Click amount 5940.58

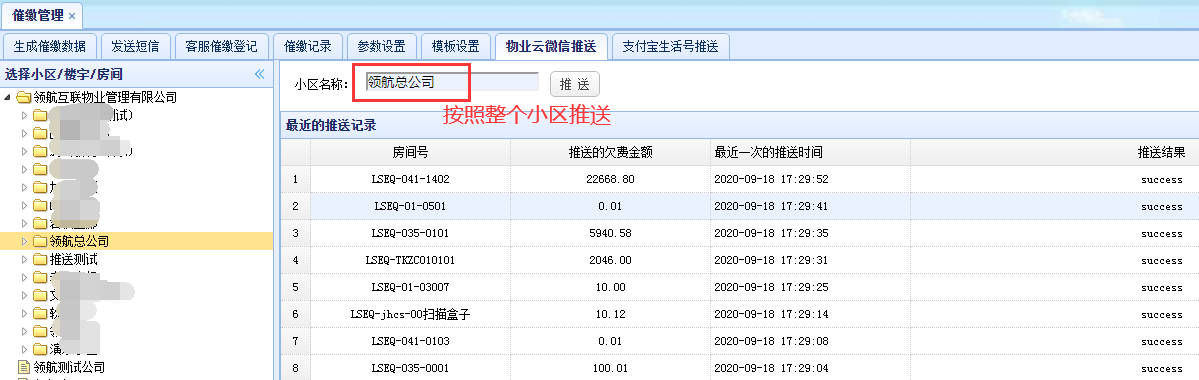(x=610, y=233)
